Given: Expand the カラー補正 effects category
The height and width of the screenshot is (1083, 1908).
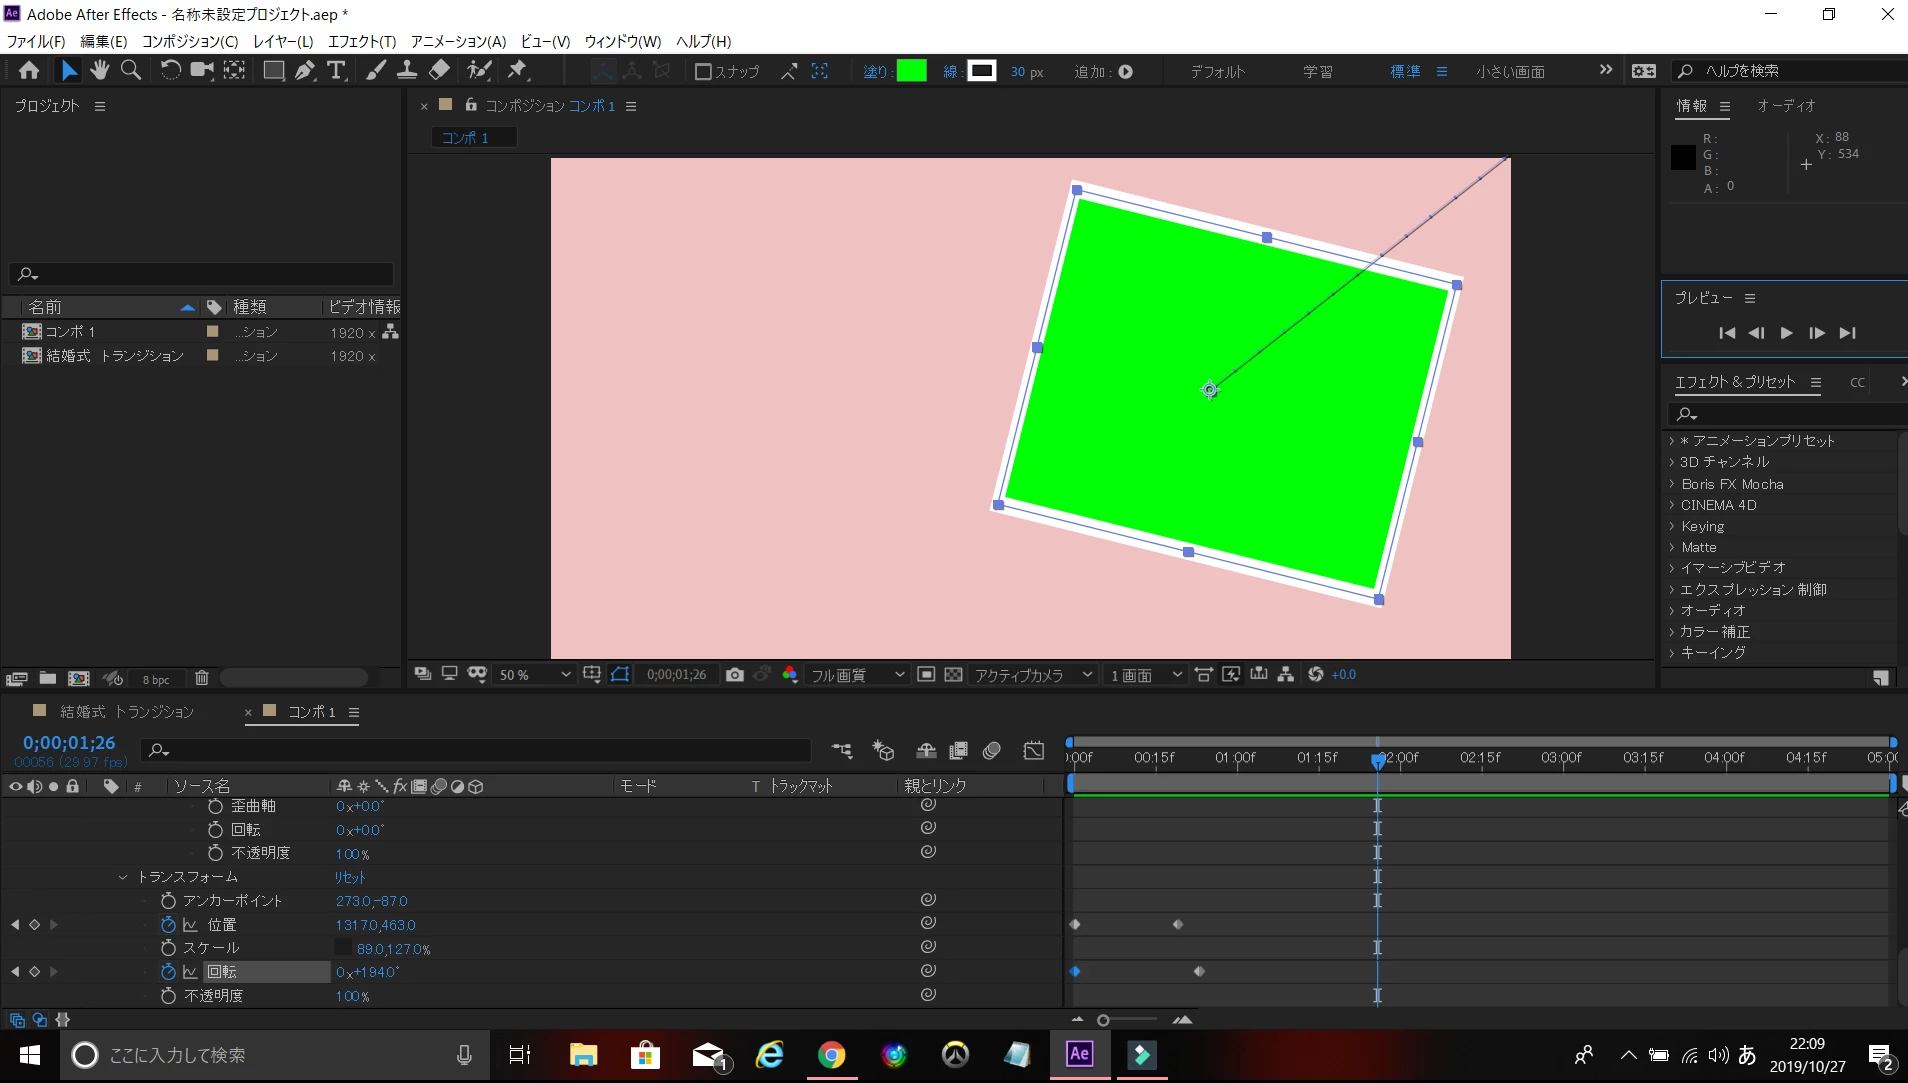Looking at the screenshot, I should tap(1672, 632).
